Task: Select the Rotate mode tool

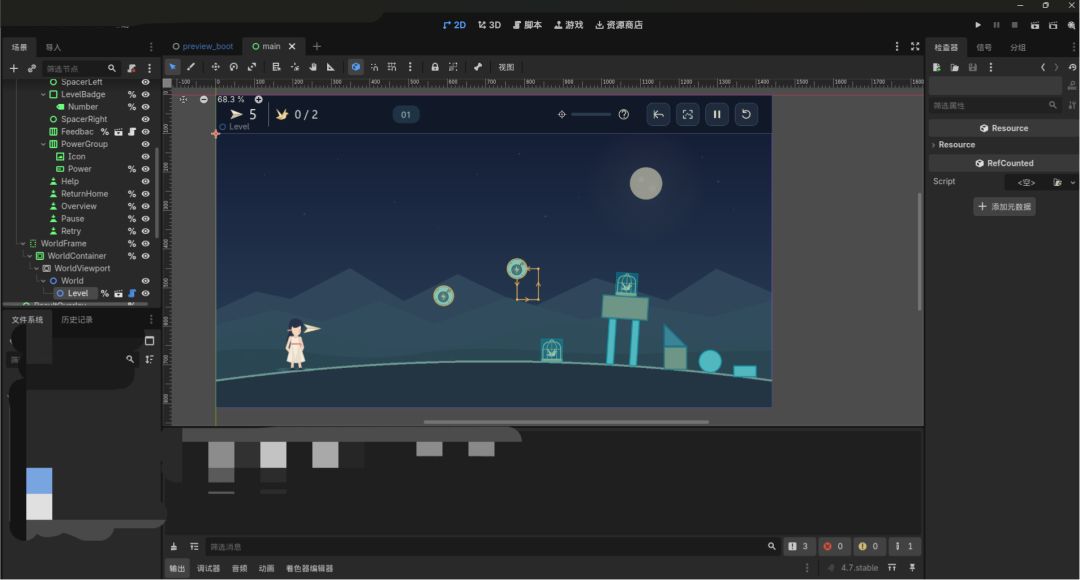Action: [x=233, y=67]
